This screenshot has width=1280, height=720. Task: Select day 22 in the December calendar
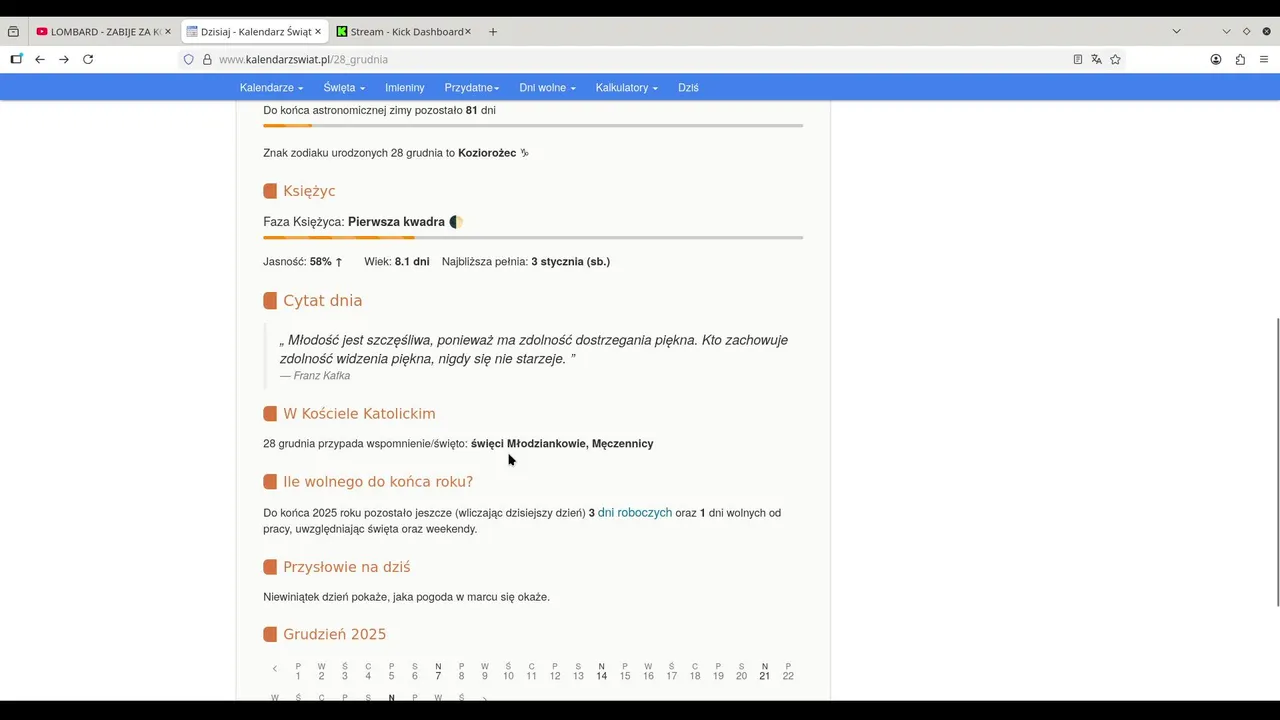click(788, 672)
